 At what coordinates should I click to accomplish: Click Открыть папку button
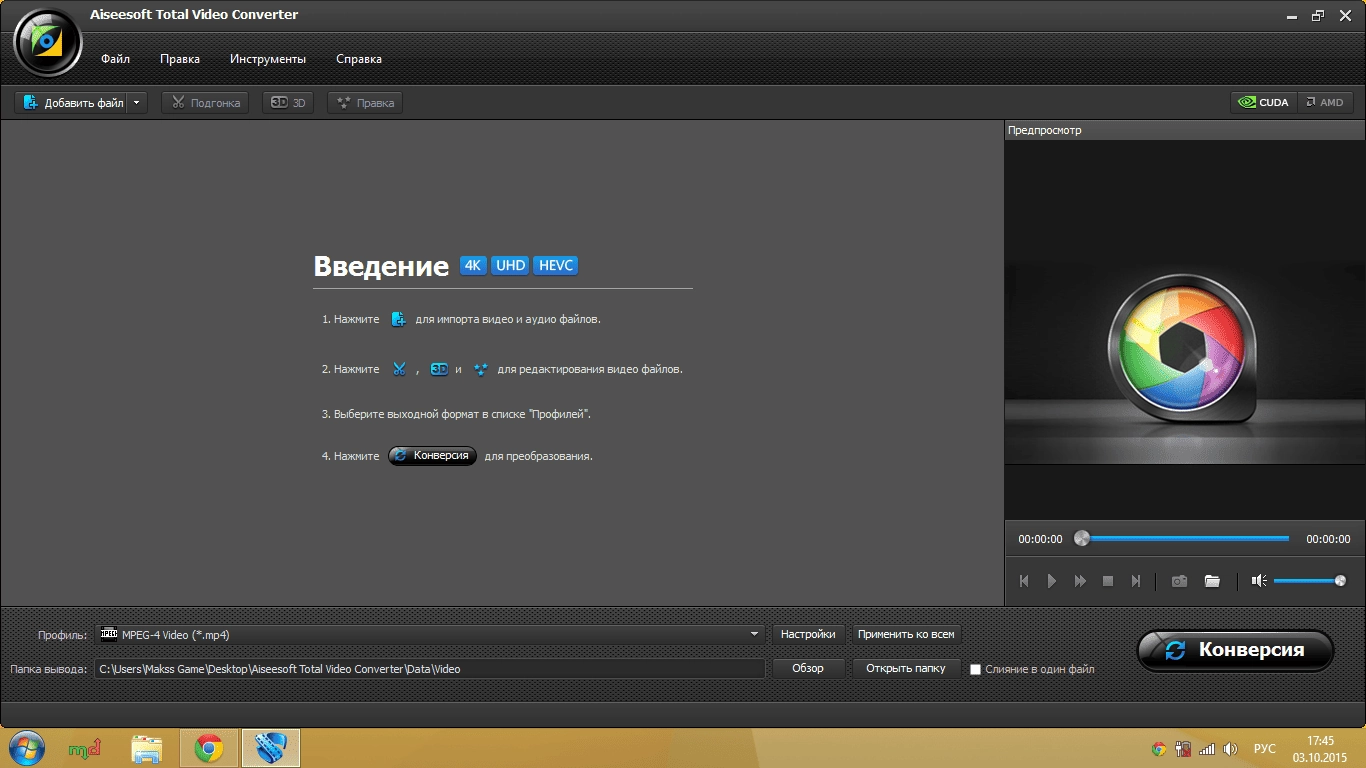(x=906, y=668)
